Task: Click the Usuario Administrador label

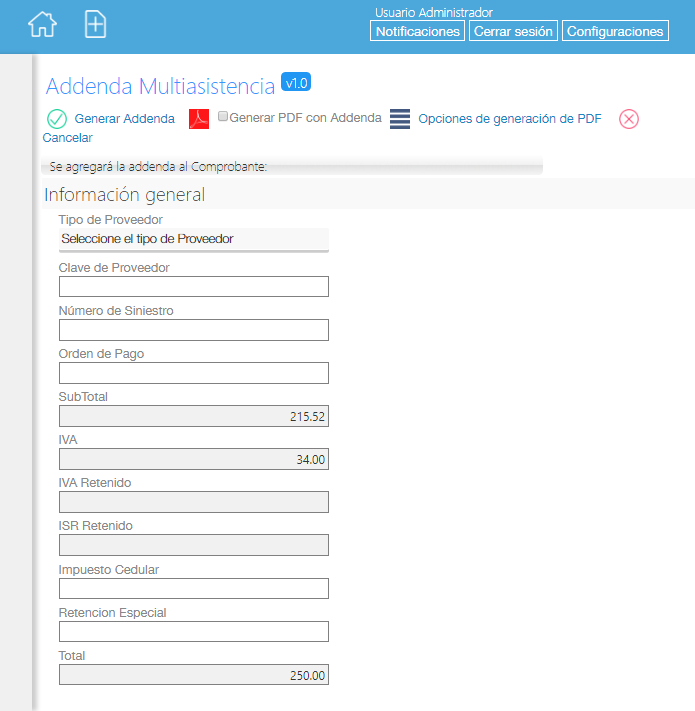Action: click(x=433, y=12)
